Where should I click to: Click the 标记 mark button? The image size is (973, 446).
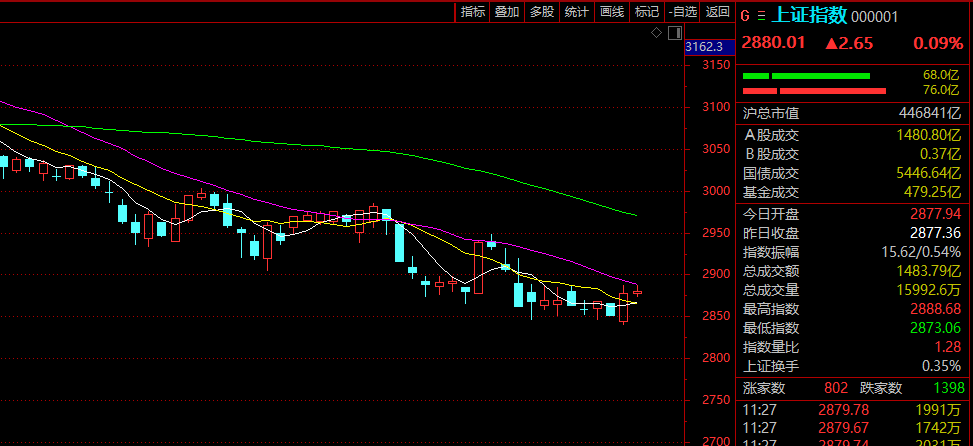pyautogui.click(x=647, y=12)
